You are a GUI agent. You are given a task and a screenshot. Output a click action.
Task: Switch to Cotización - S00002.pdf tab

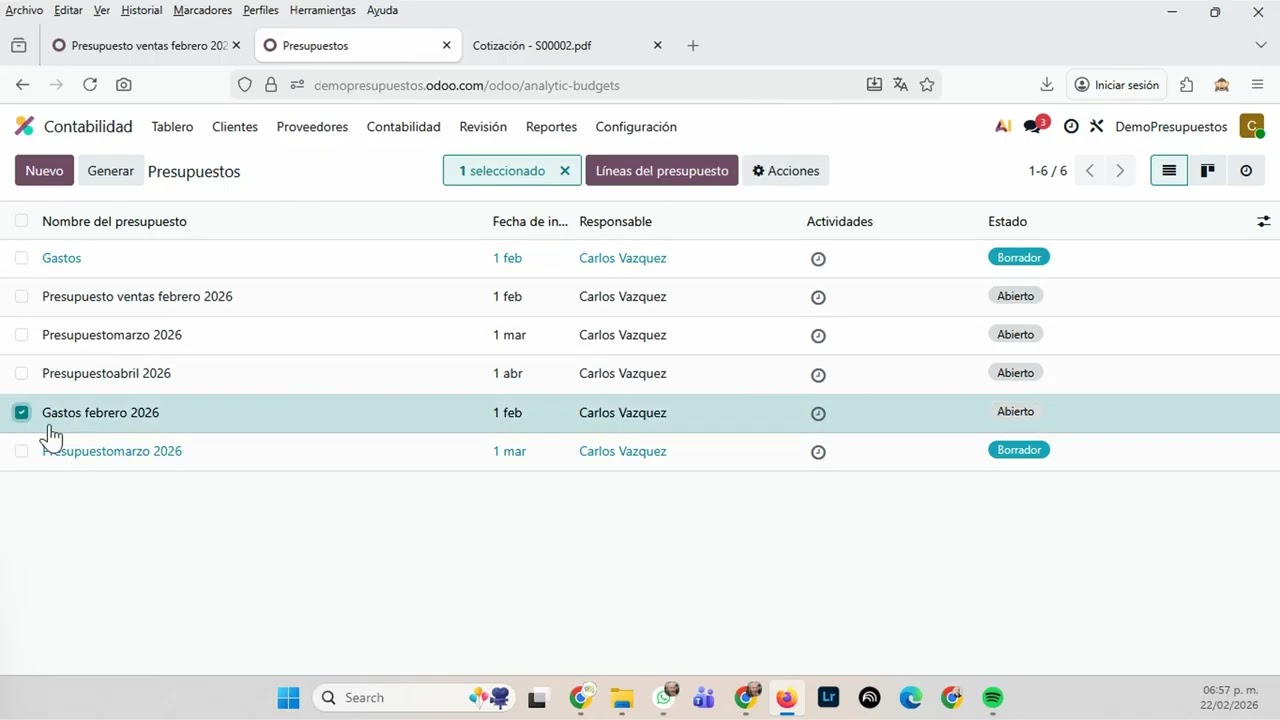click(x=567, y=45)
